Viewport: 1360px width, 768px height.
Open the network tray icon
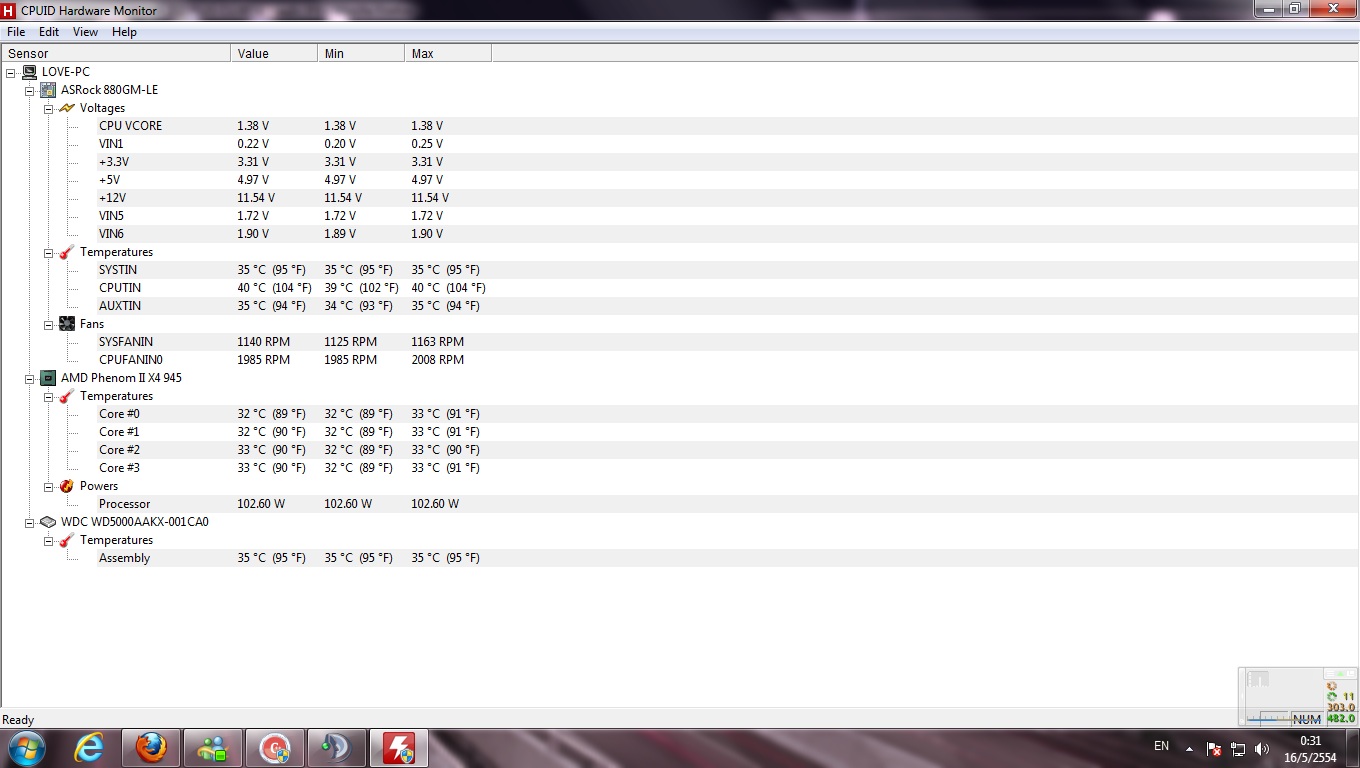(x=1238, y=748)
